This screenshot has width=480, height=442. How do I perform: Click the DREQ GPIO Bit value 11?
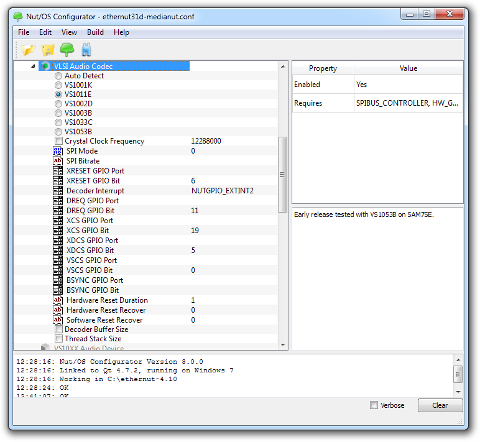(195, 210)
